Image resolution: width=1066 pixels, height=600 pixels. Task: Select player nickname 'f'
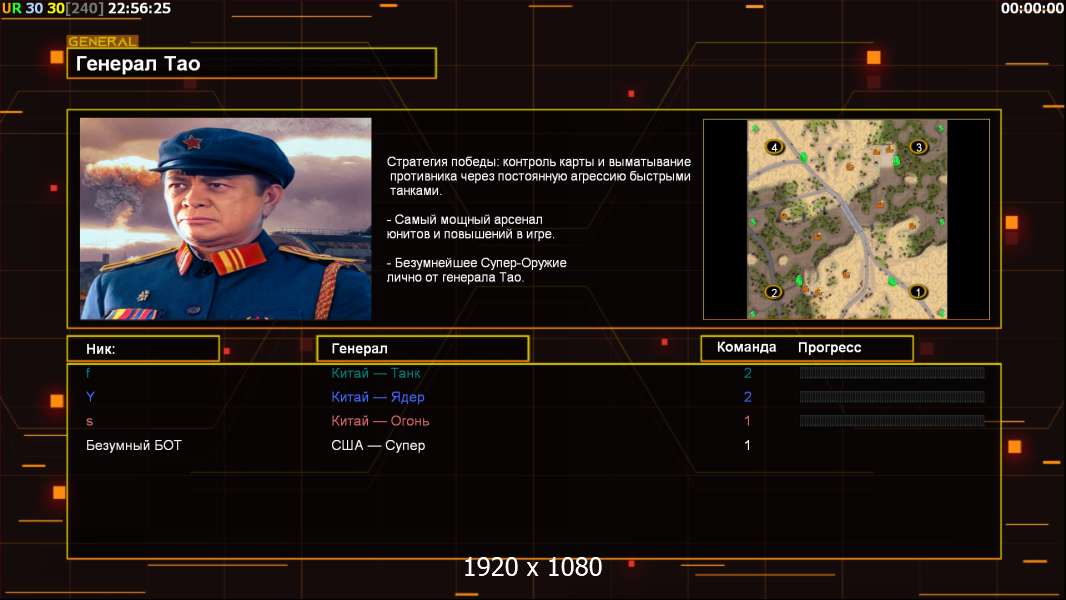click(x=88, y=373)
